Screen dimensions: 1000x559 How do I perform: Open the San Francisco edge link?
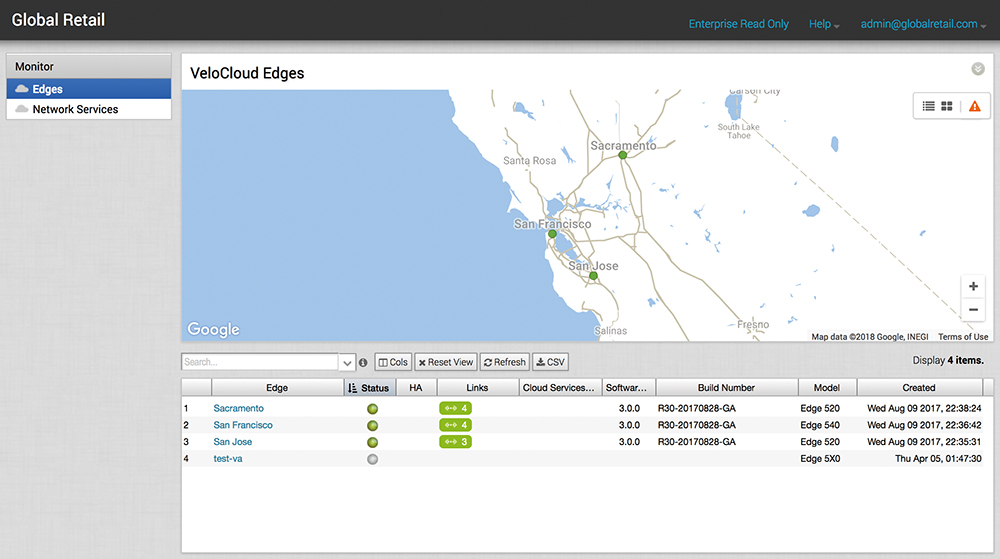243,425
